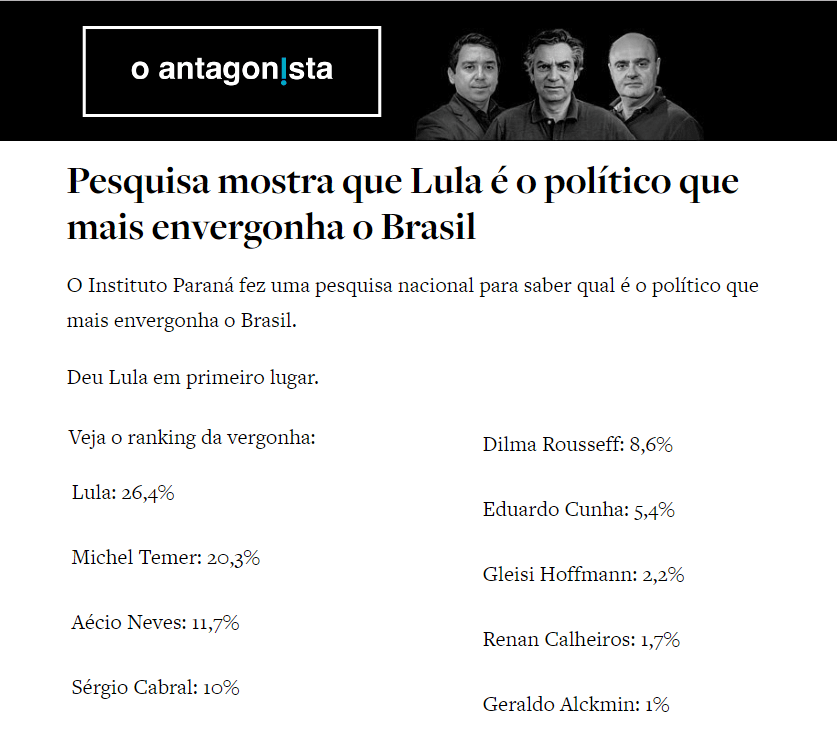
Task: Click the Instituto Paraná intro paragraph
Action: click(x=412, y=304)
